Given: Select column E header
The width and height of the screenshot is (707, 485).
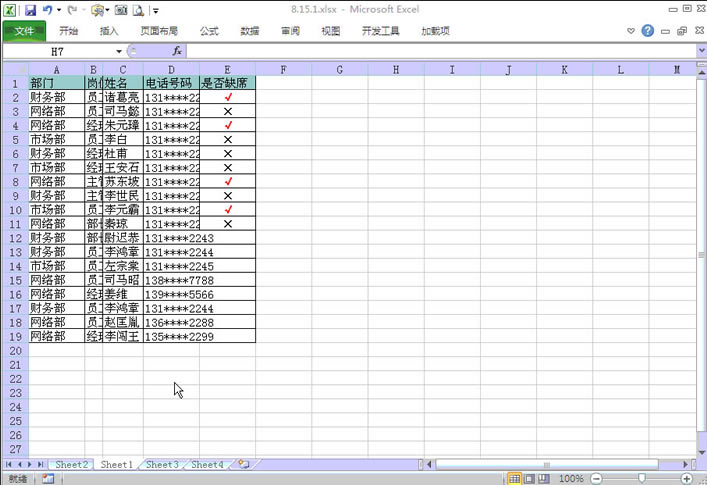Looking at the screenshot, I should tap(227, 69).
